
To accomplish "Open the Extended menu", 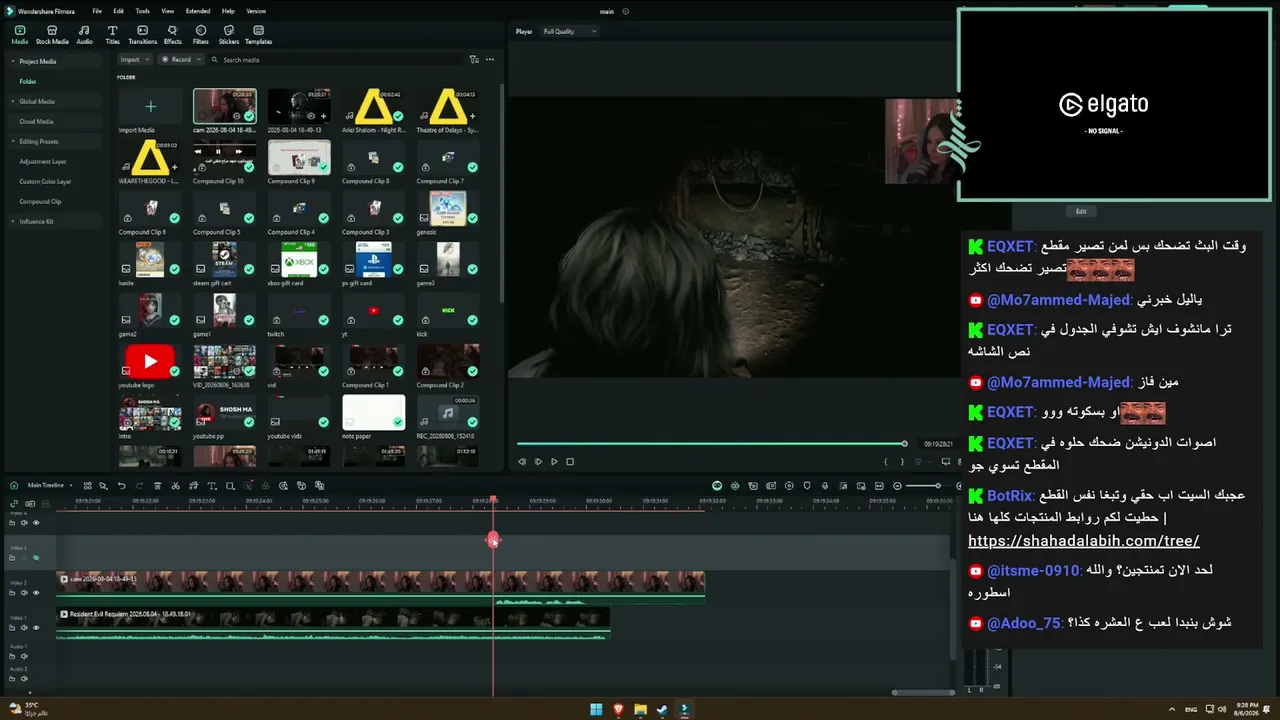I will tap(198, 11).
